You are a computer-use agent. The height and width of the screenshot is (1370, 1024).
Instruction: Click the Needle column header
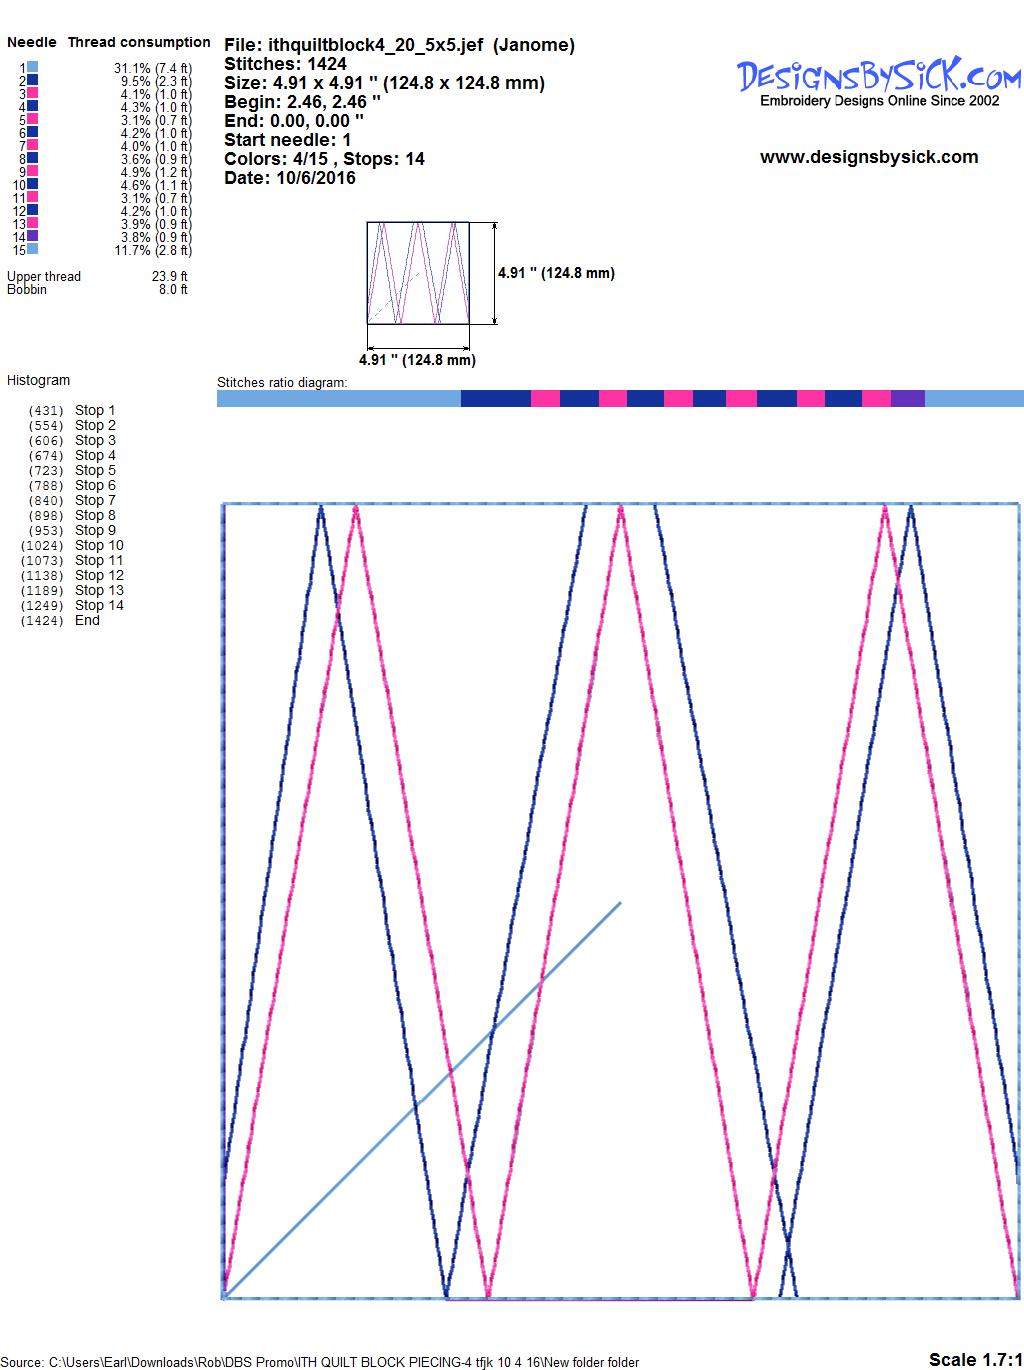32,42
